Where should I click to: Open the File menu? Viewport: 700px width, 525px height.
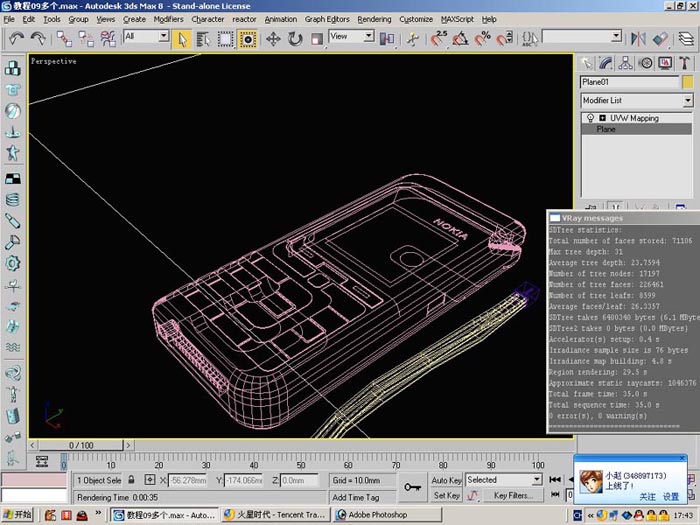click(x=9, y=19)
